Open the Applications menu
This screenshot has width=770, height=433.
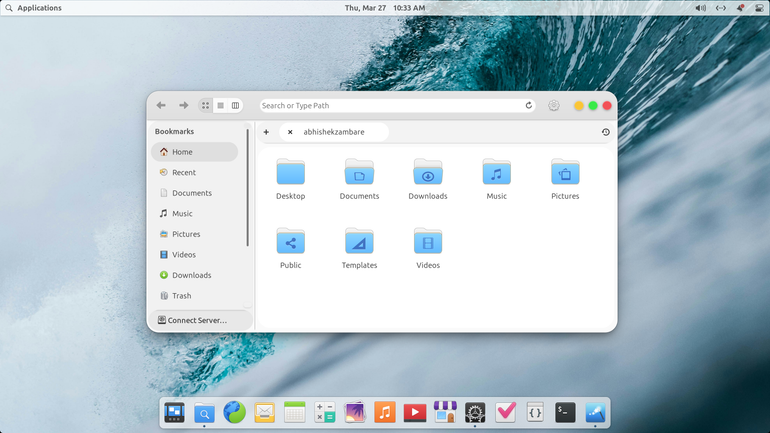click(33, 8)
